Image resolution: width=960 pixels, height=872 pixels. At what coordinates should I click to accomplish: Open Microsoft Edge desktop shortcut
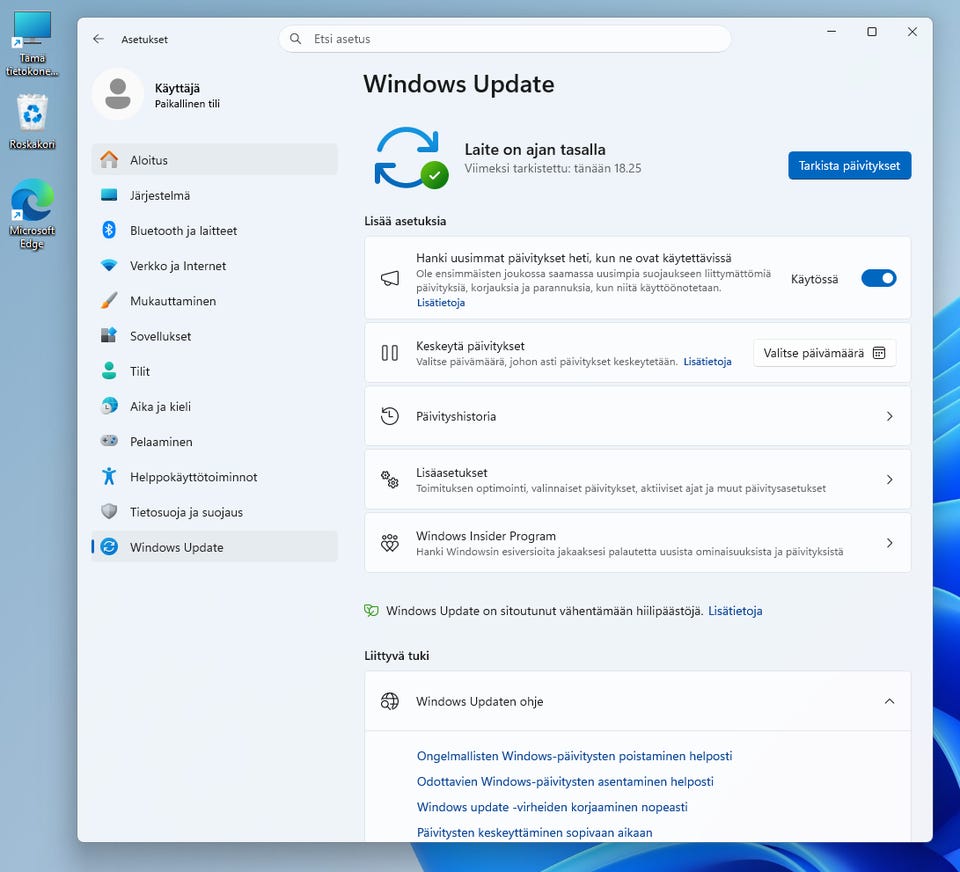(32, 213)
